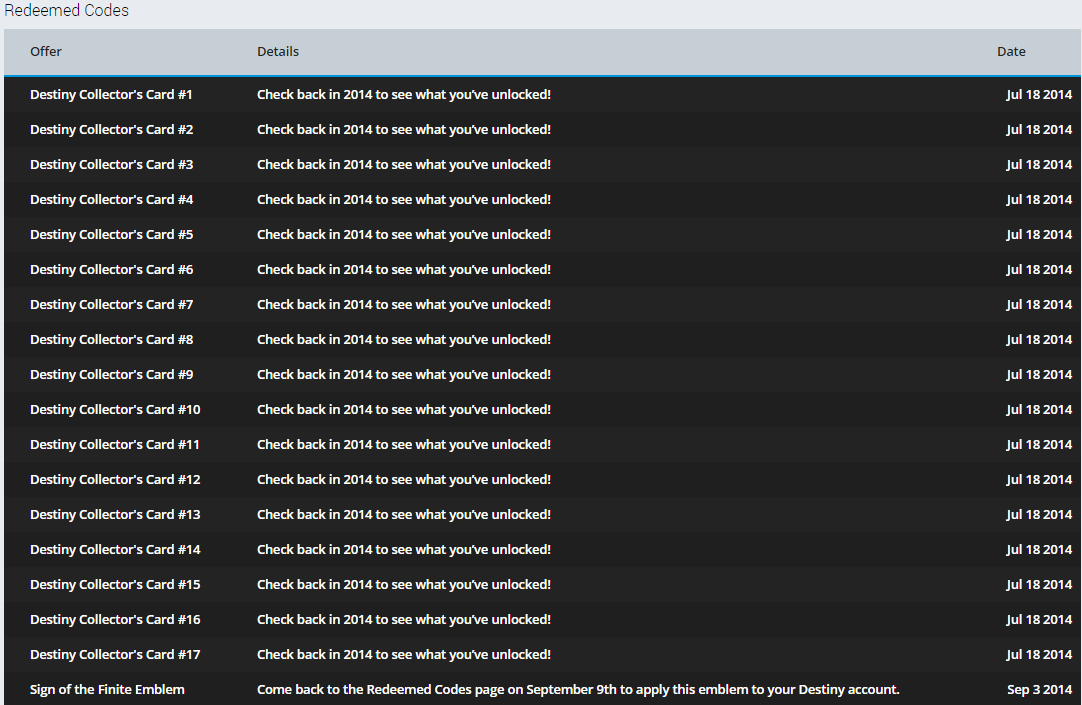Click details text for Collector's Card #9
Viewport: 1082px width, 705px height.
click(x=403, y=375)
